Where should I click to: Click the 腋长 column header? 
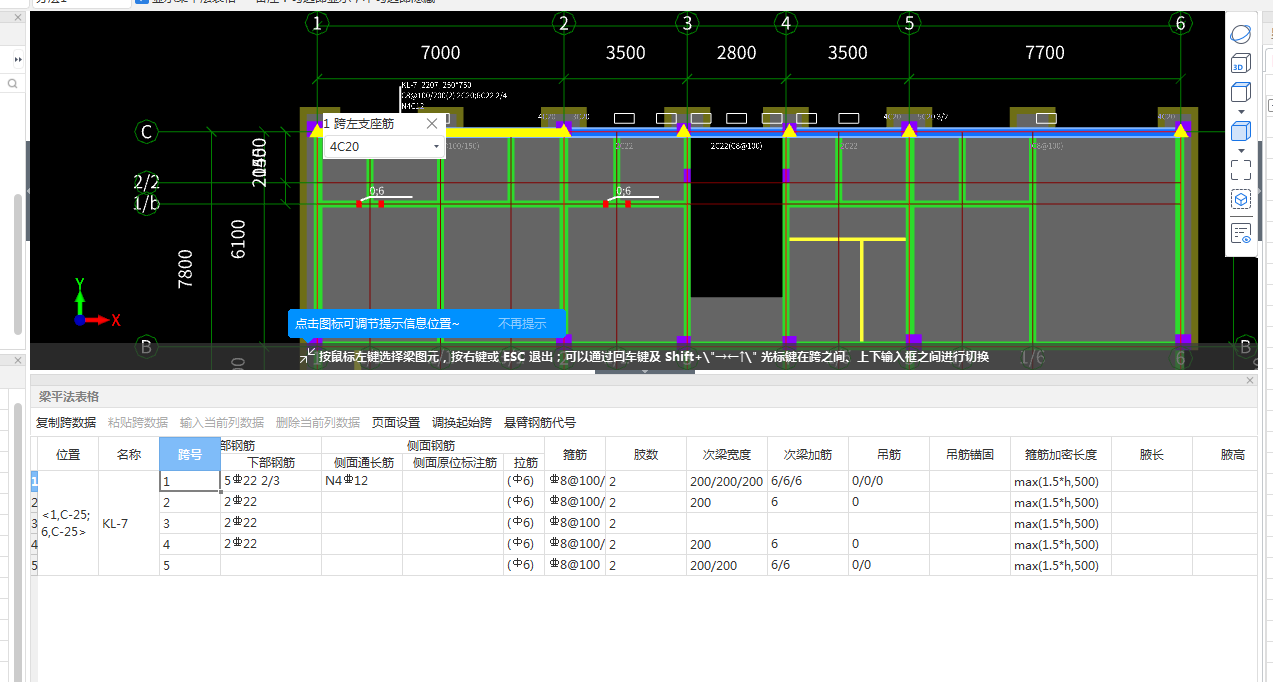[1152, 454]
